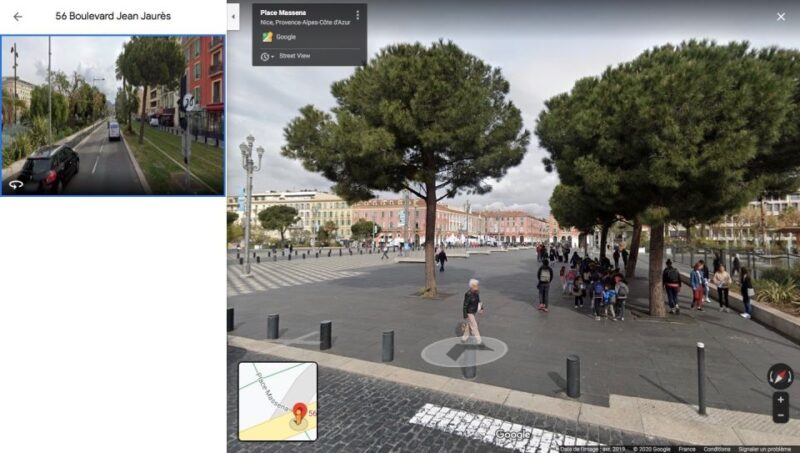Open the three-dot menu on Place Massena card
This screenshot has height=453, width=800.
pyautogui.click(x=357, y=15)
